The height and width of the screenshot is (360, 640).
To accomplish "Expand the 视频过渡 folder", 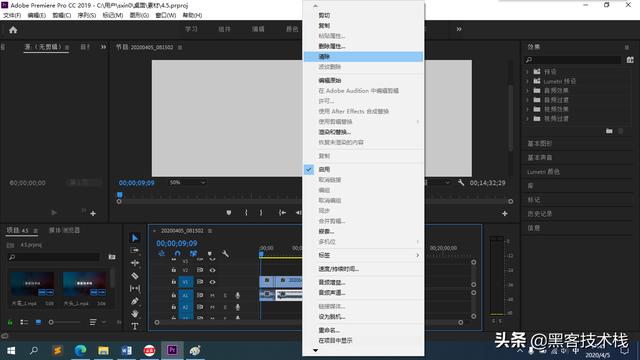I will [527, 119].
